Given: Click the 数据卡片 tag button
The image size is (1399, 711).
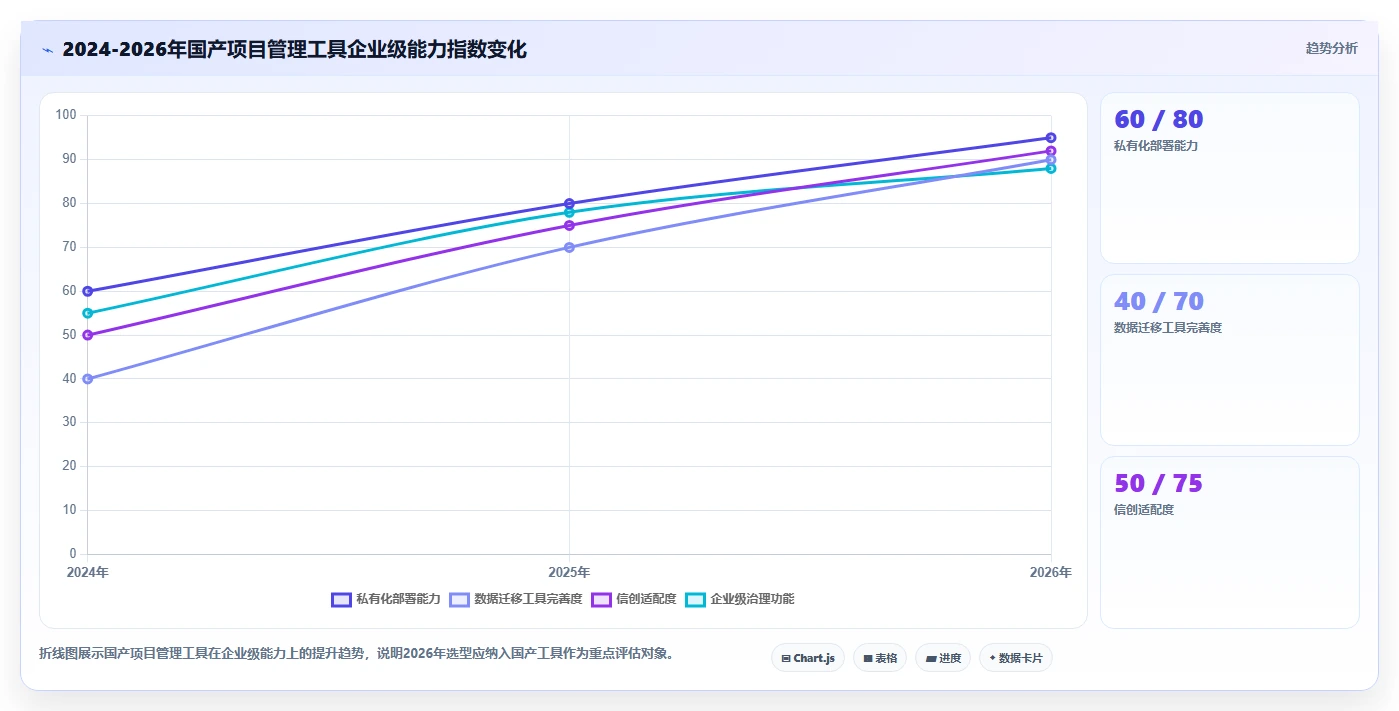Looking at the screenshot, I should click(x=1016, y=658).
